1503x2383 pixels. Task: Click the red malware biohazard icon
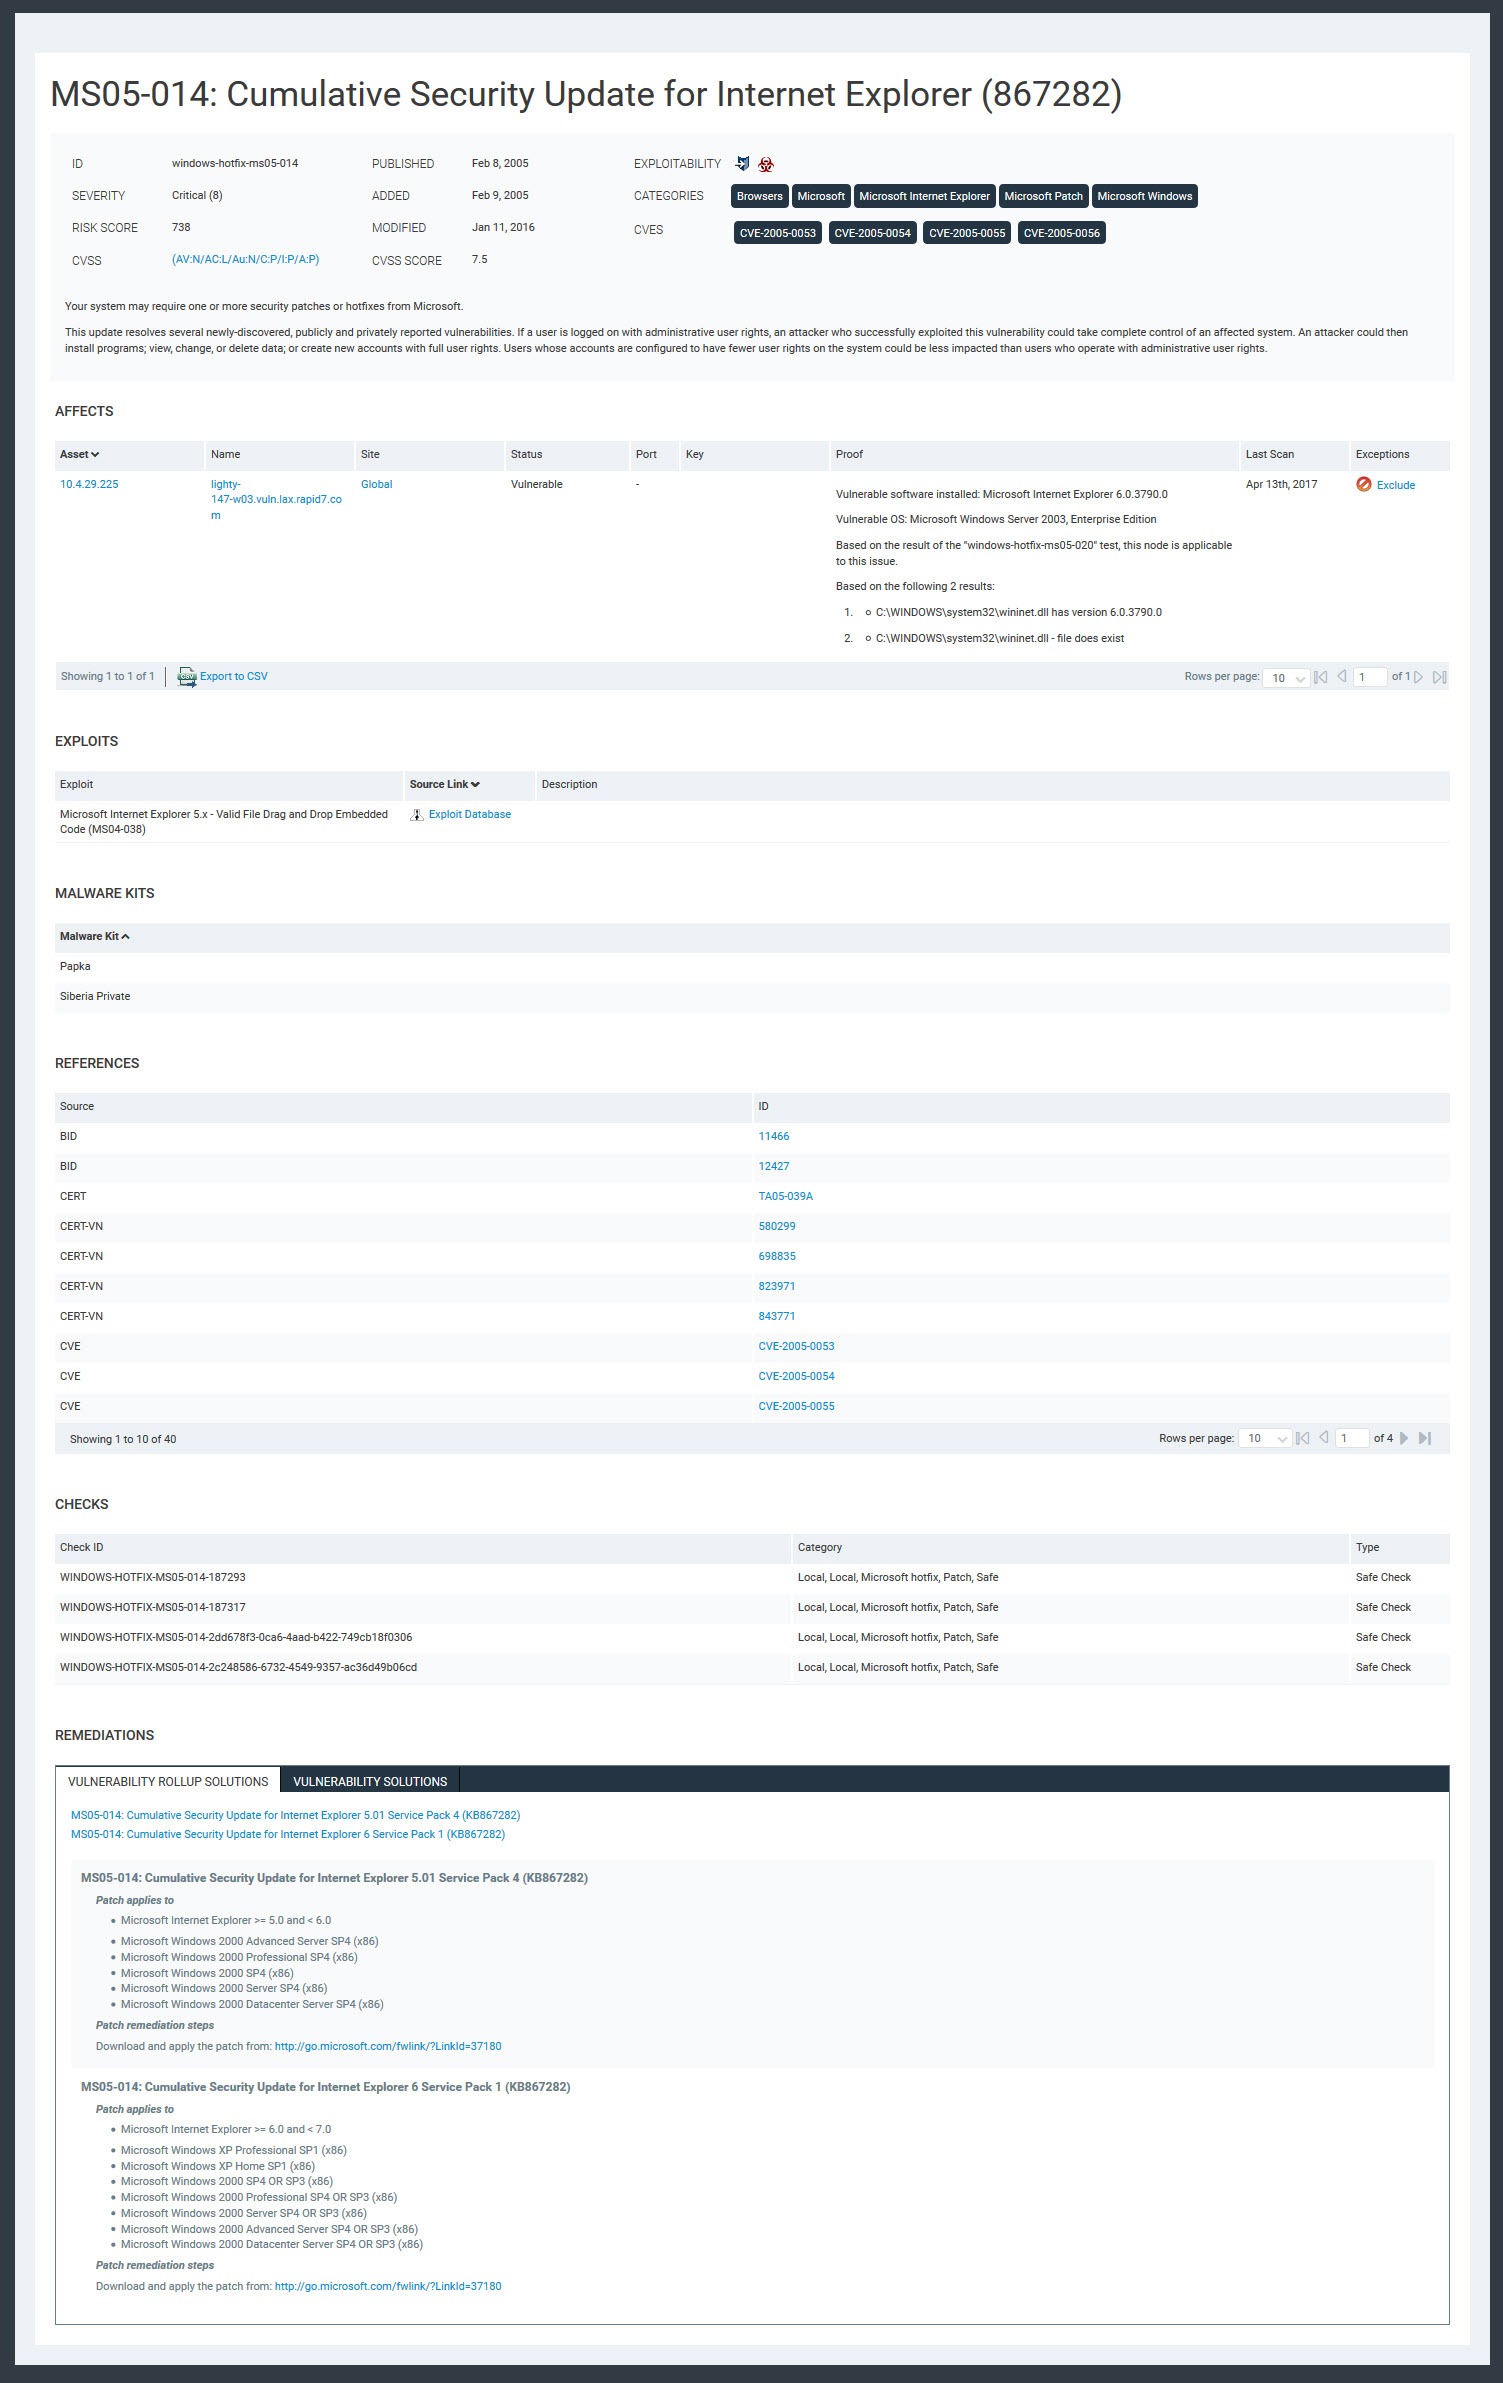(766, 165)
